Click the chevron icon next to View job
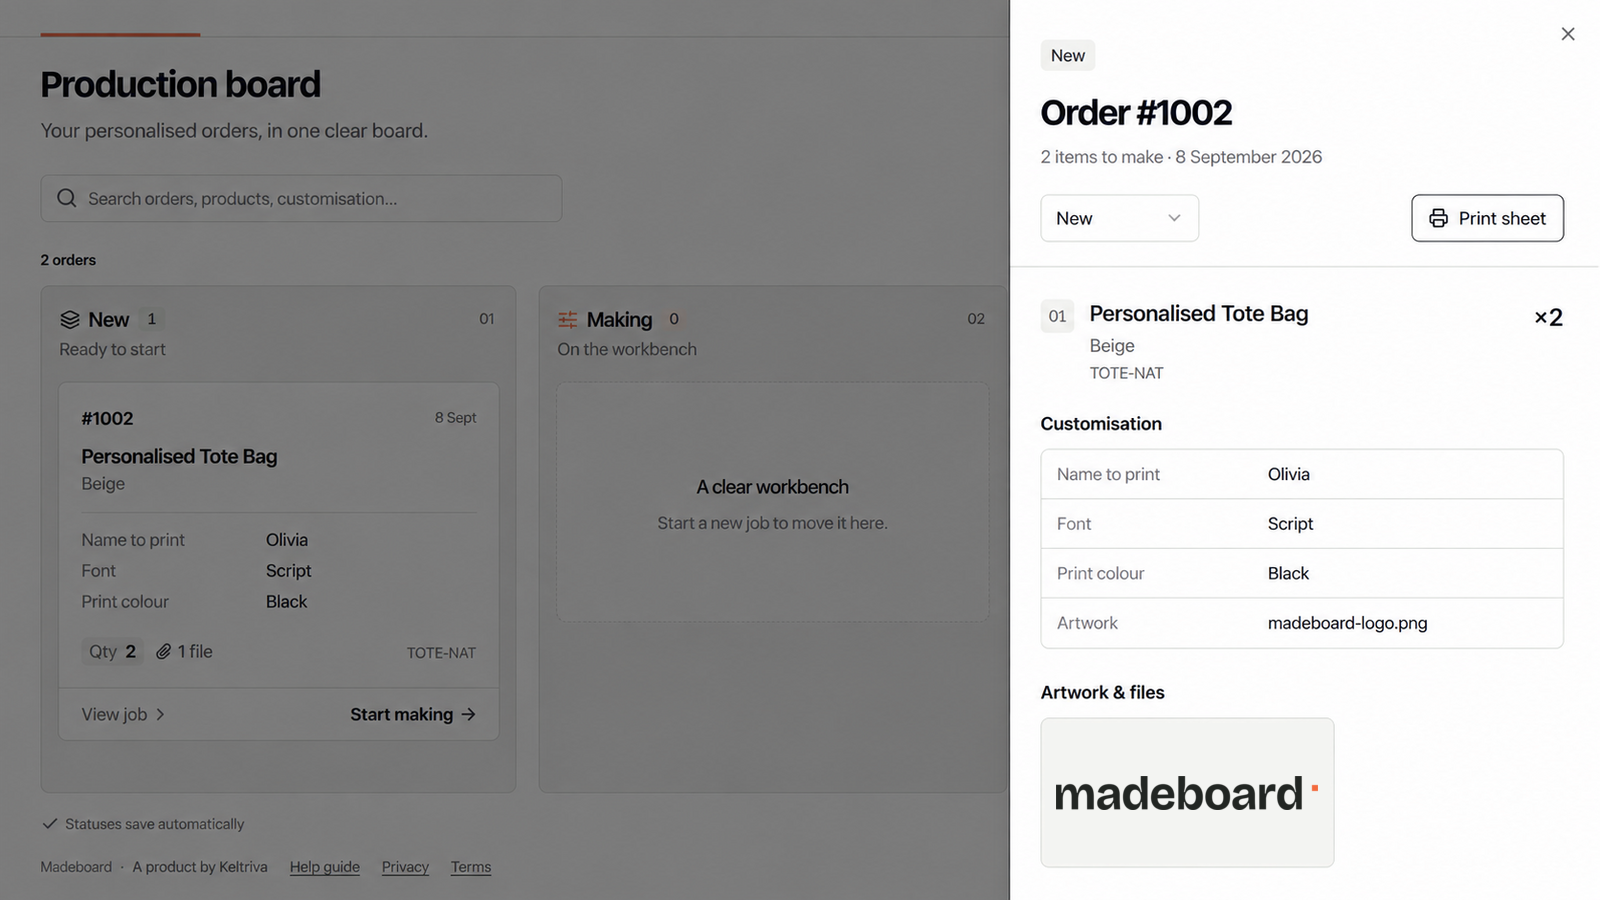The height and width of the screenshot is (900, 1600). (x=160, y=714)
